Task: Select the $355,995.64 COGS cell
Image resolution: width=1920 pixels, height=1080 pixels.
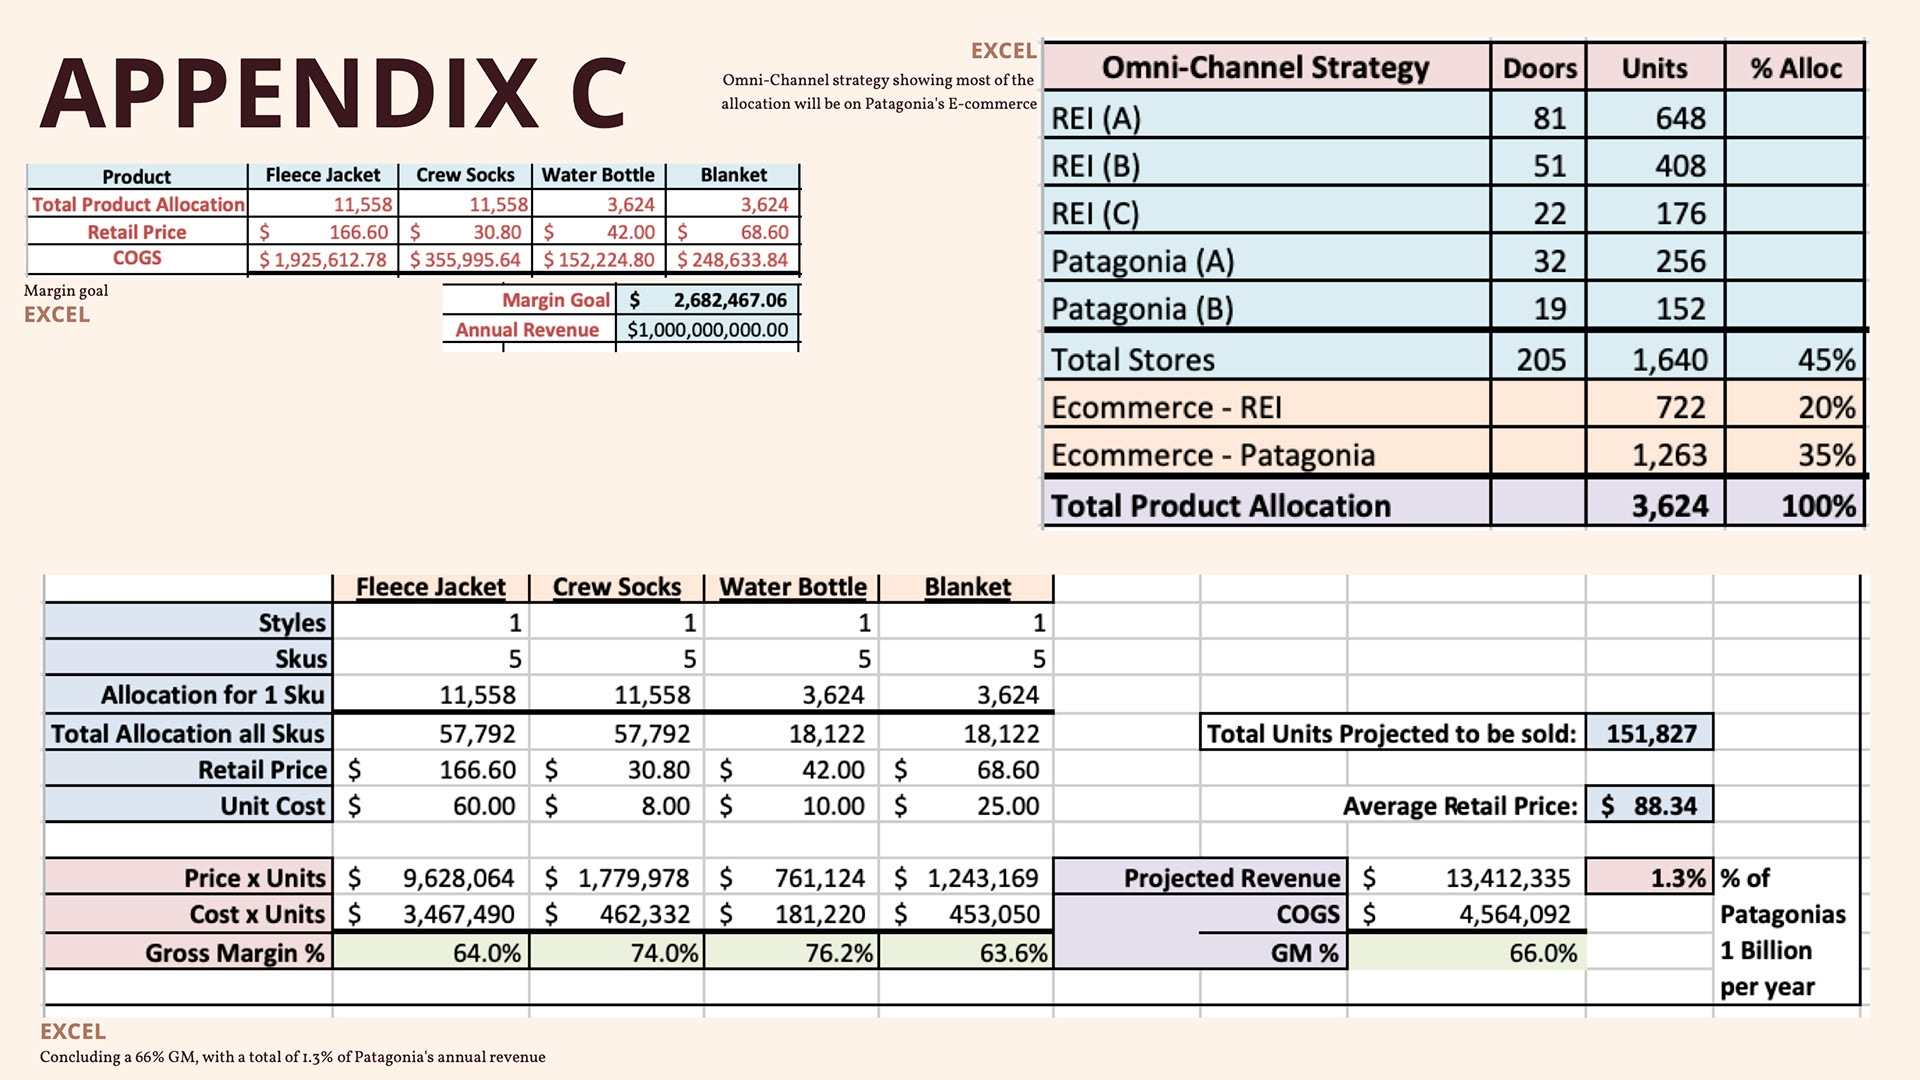Action: (x=465, y=260)
